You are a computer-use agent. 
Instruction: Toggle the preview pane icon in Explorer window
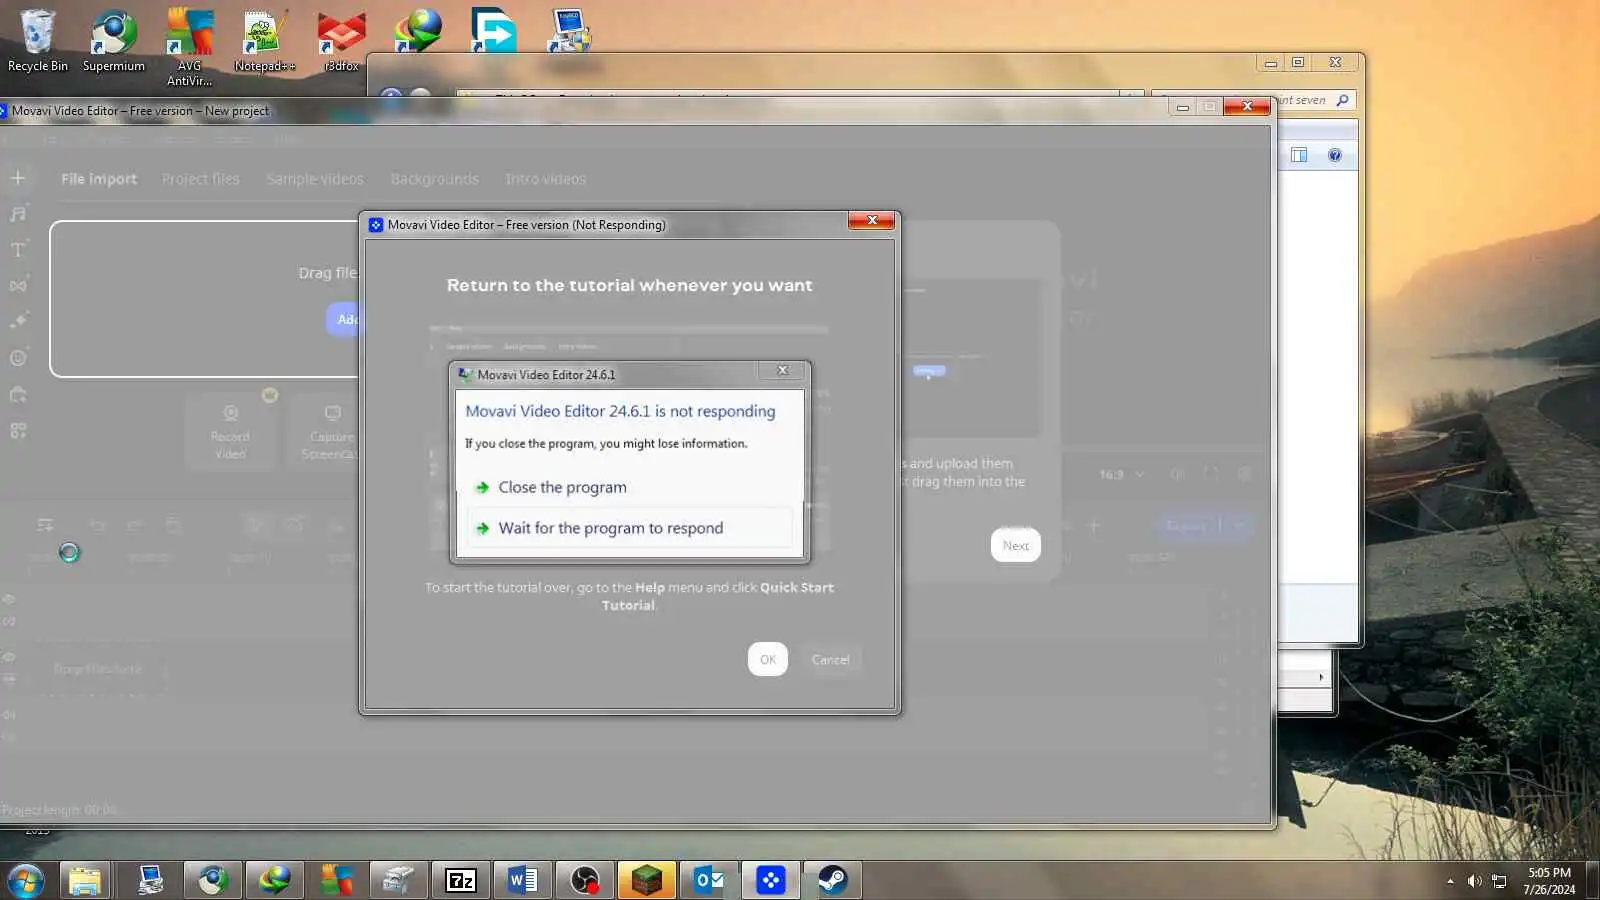pos(1299,155)
